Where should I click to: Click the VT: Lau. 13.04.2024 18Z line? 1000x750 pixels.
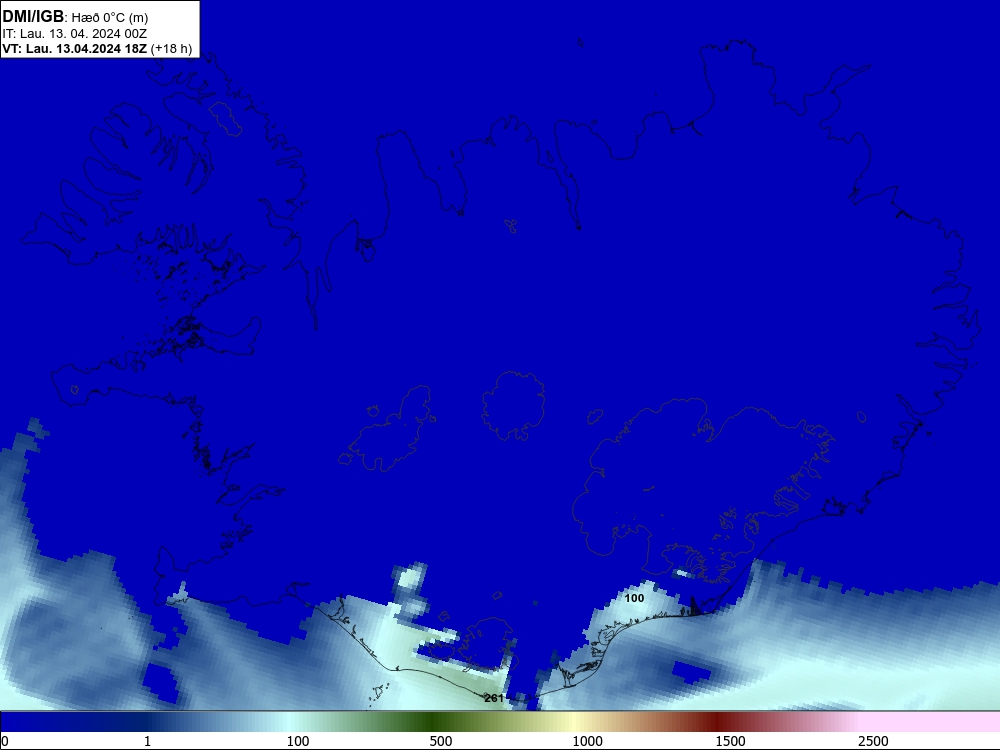[97, 48]
